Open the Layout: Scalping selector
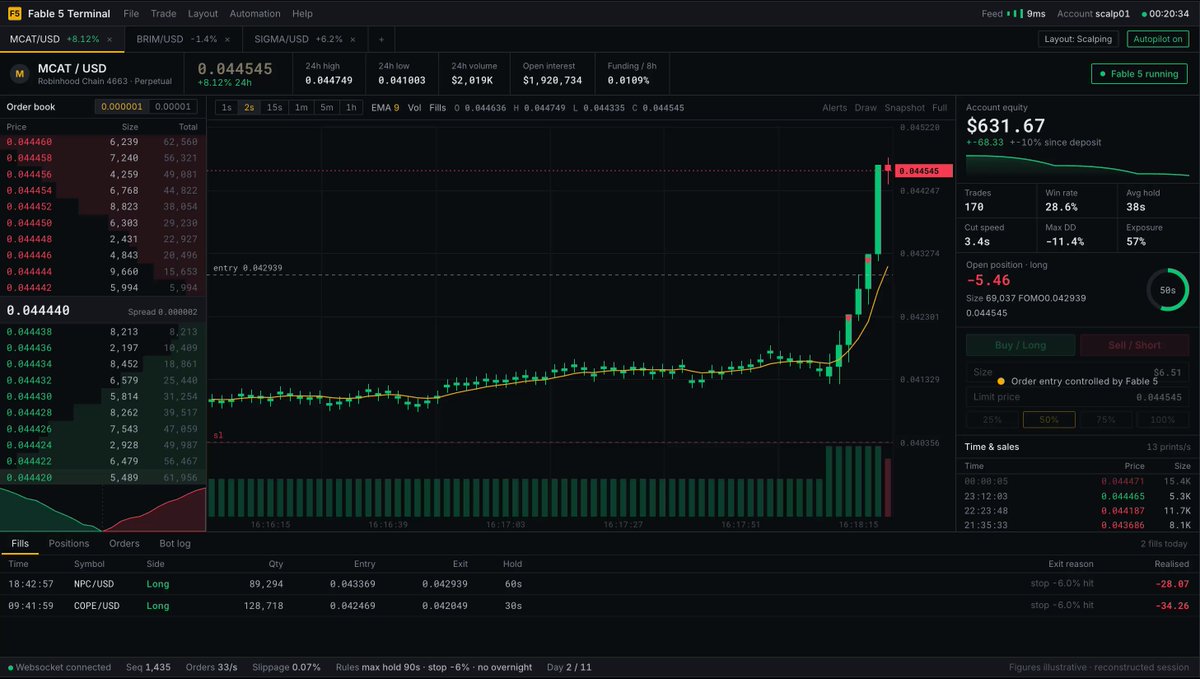 click(x=1077, y=39)
